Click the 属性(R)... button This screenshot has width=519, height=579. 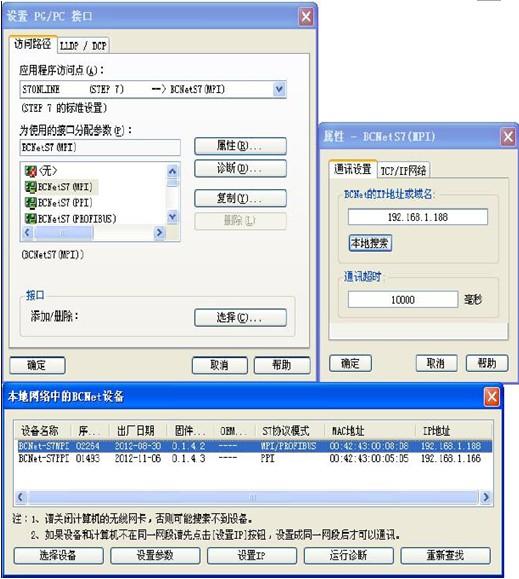240,146
